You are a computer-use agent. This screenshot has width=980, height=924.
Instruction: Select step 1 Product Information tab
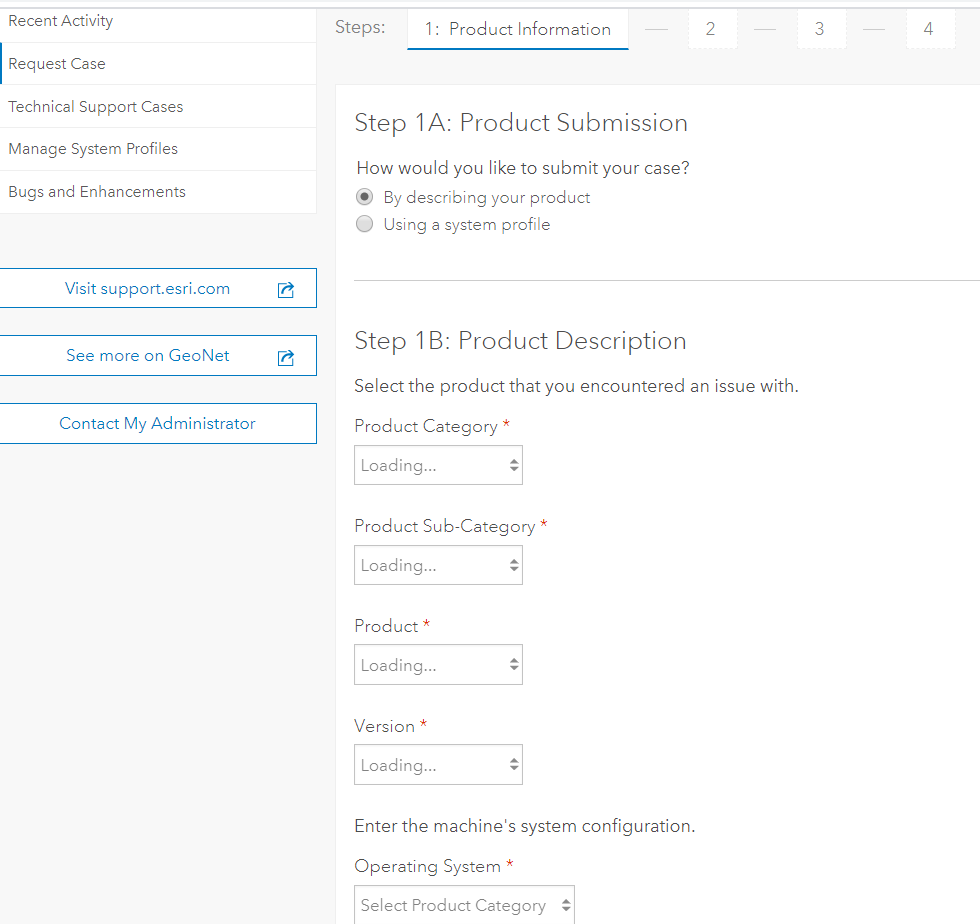tap(518, 29)
